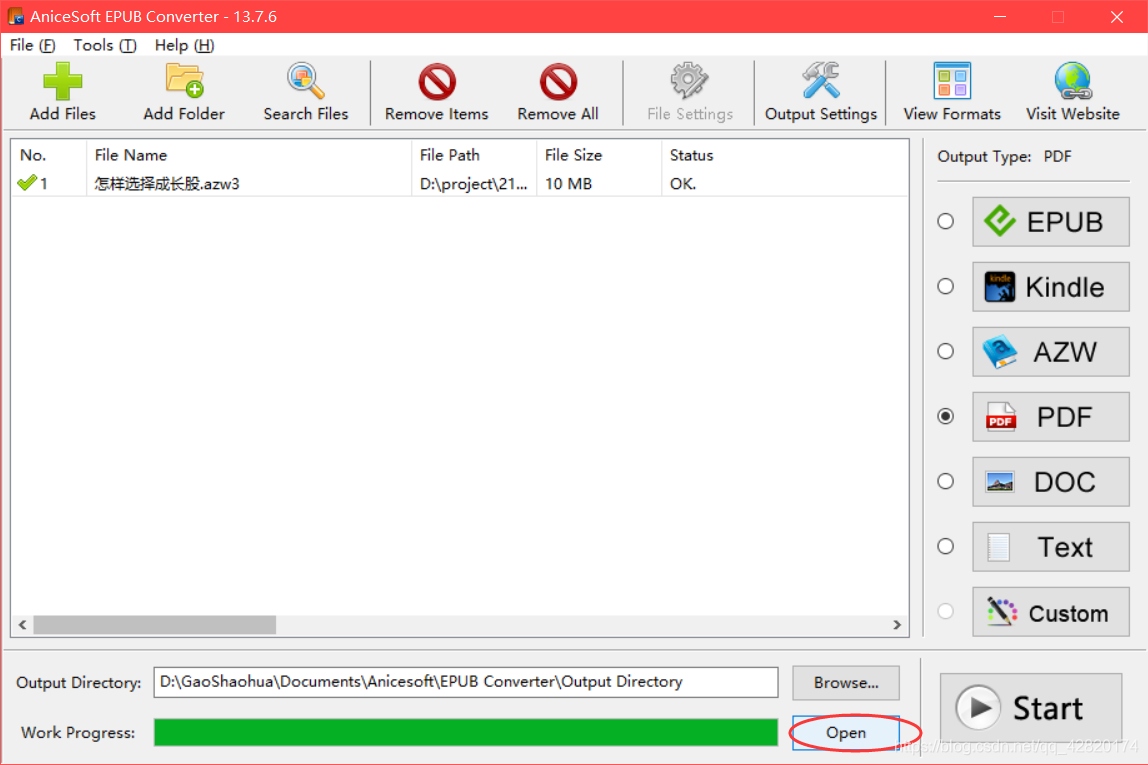Click the Work Progress green bar

pos(466,732)
